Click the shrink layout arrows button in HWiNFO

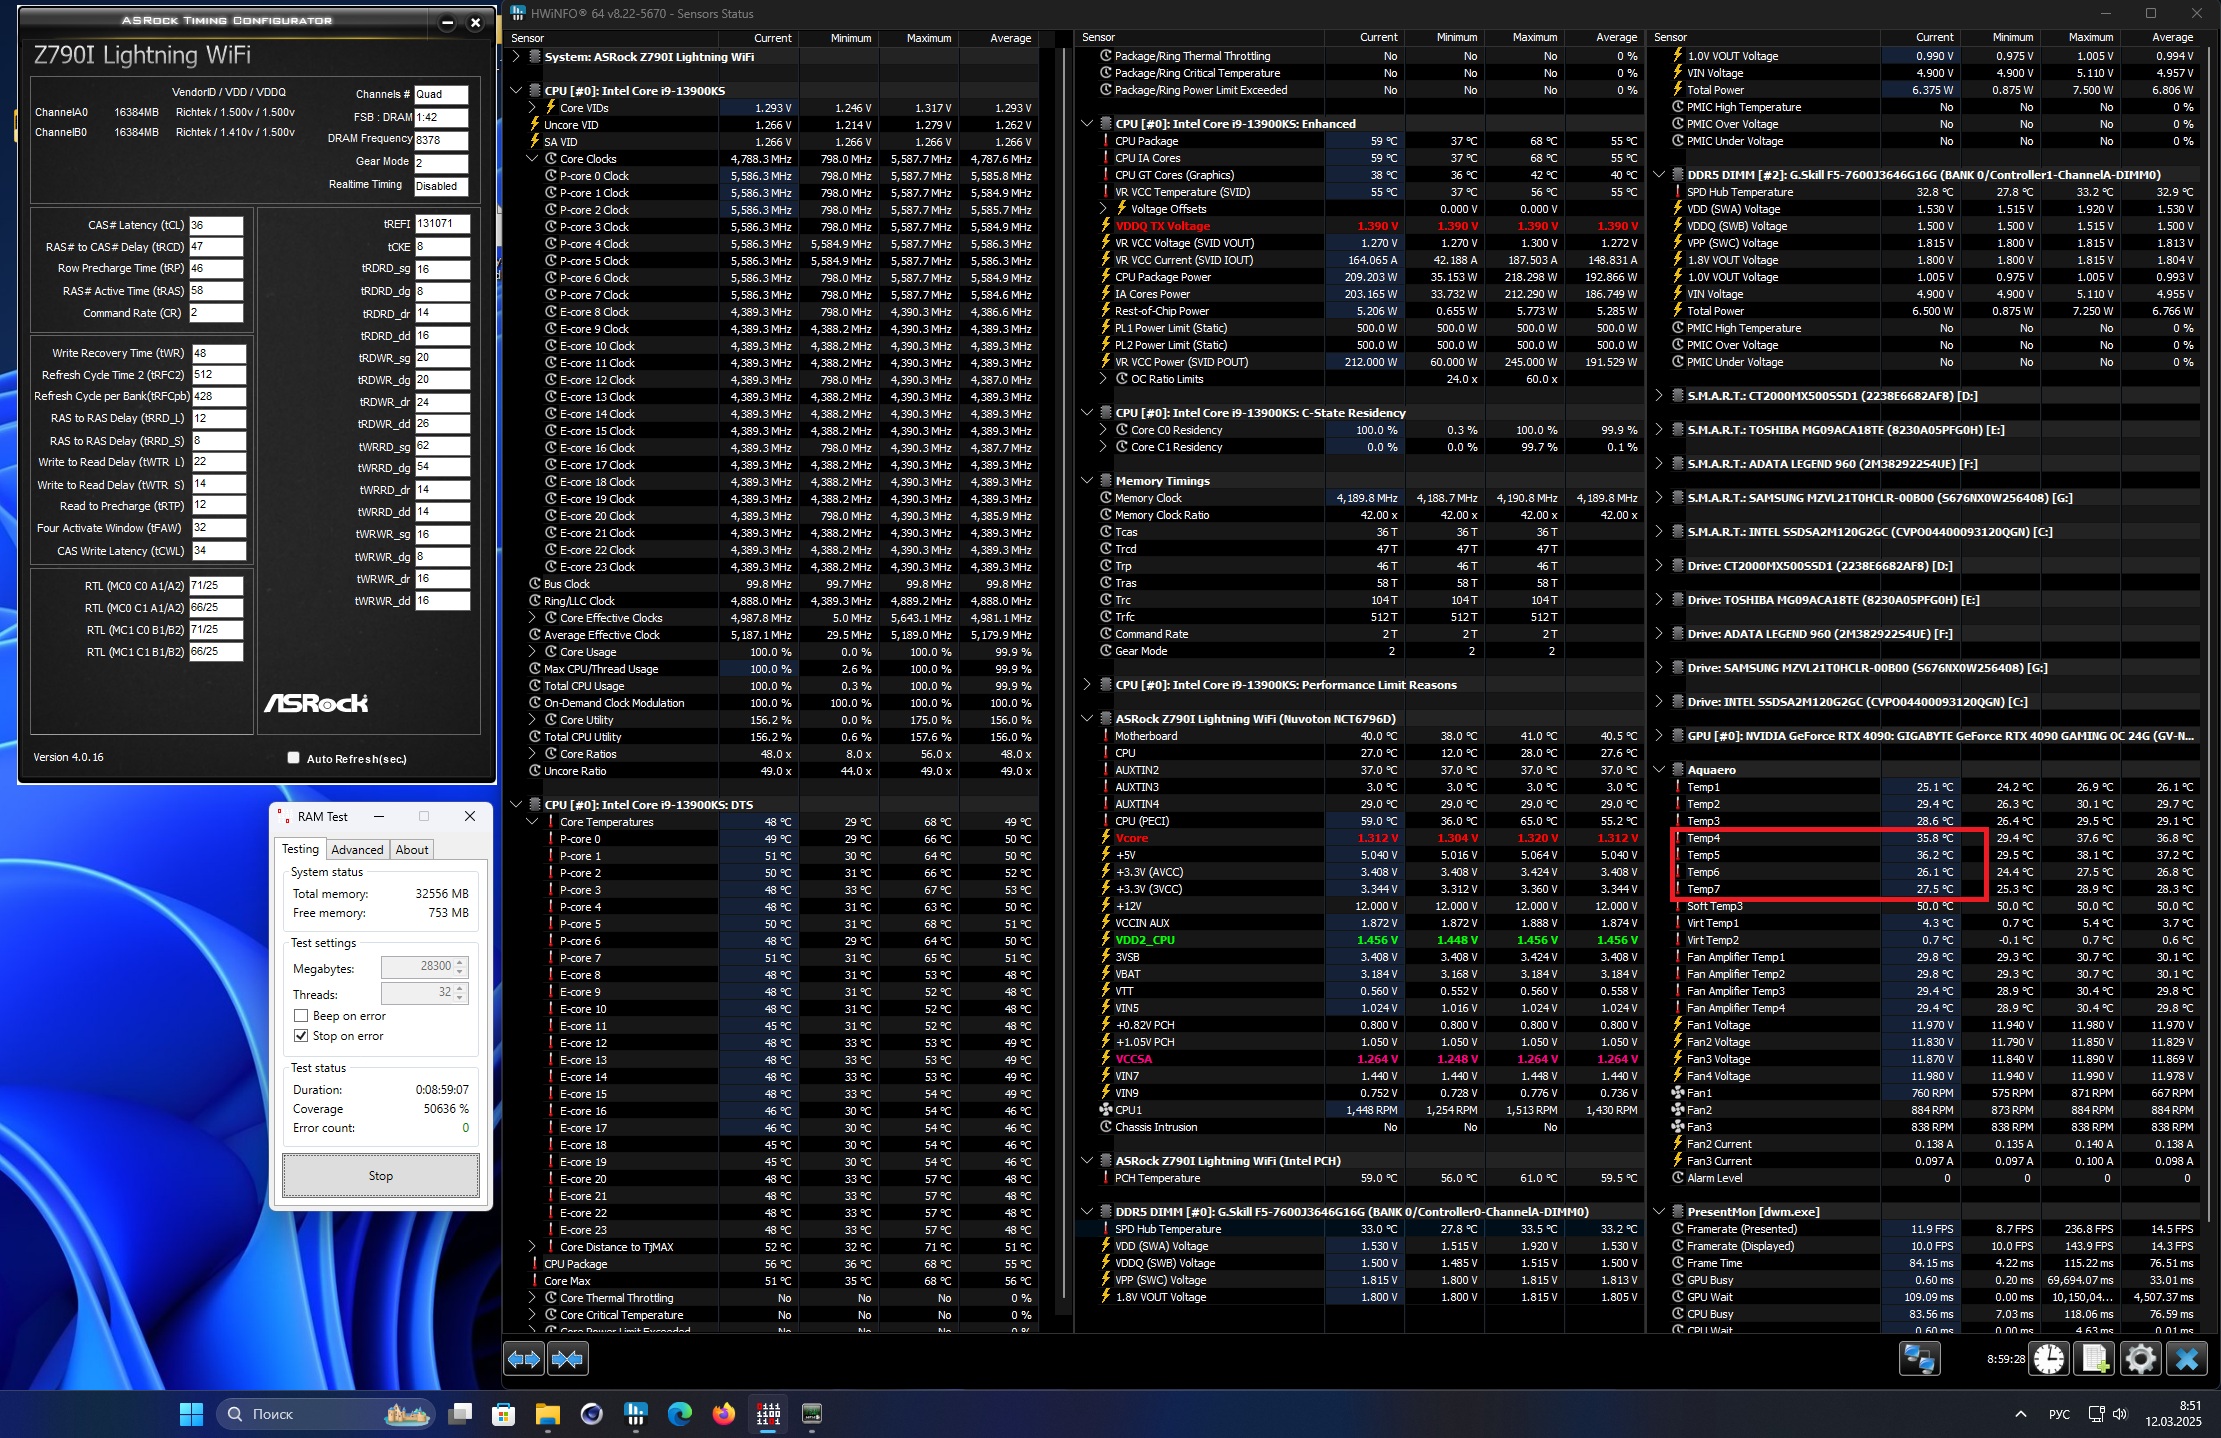point(567,1359)
